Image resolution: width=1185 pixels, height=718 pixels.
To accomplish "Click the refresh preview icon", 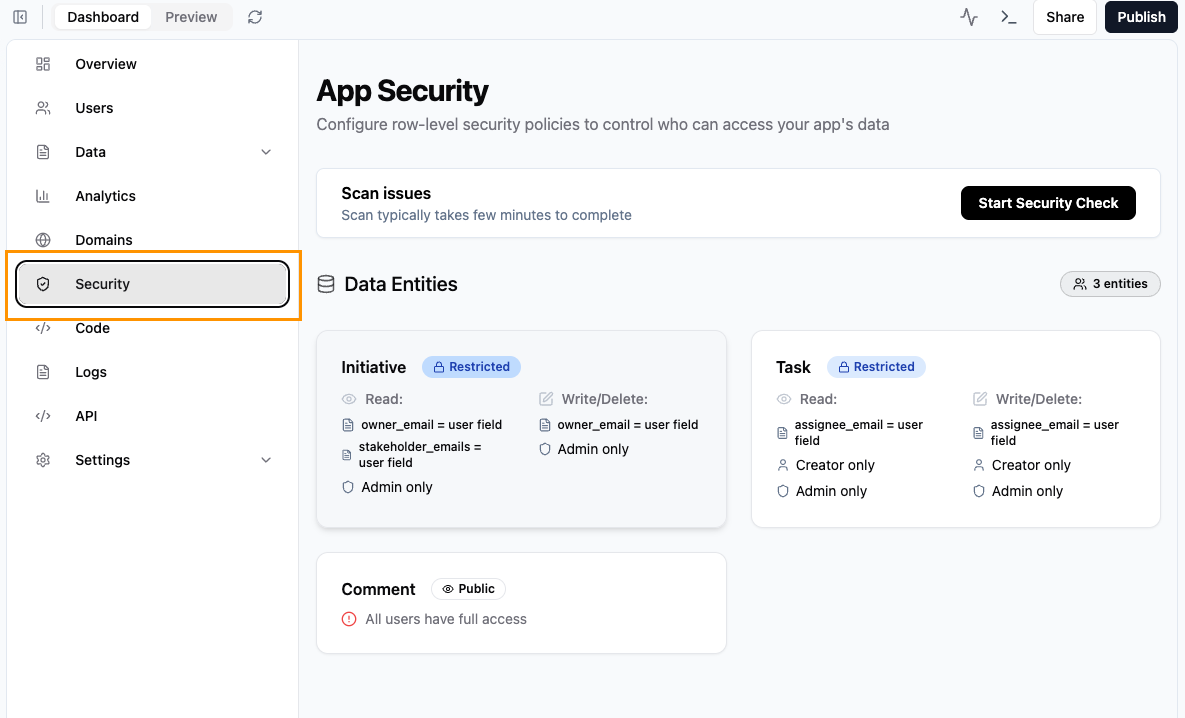I will pos(255,17).
